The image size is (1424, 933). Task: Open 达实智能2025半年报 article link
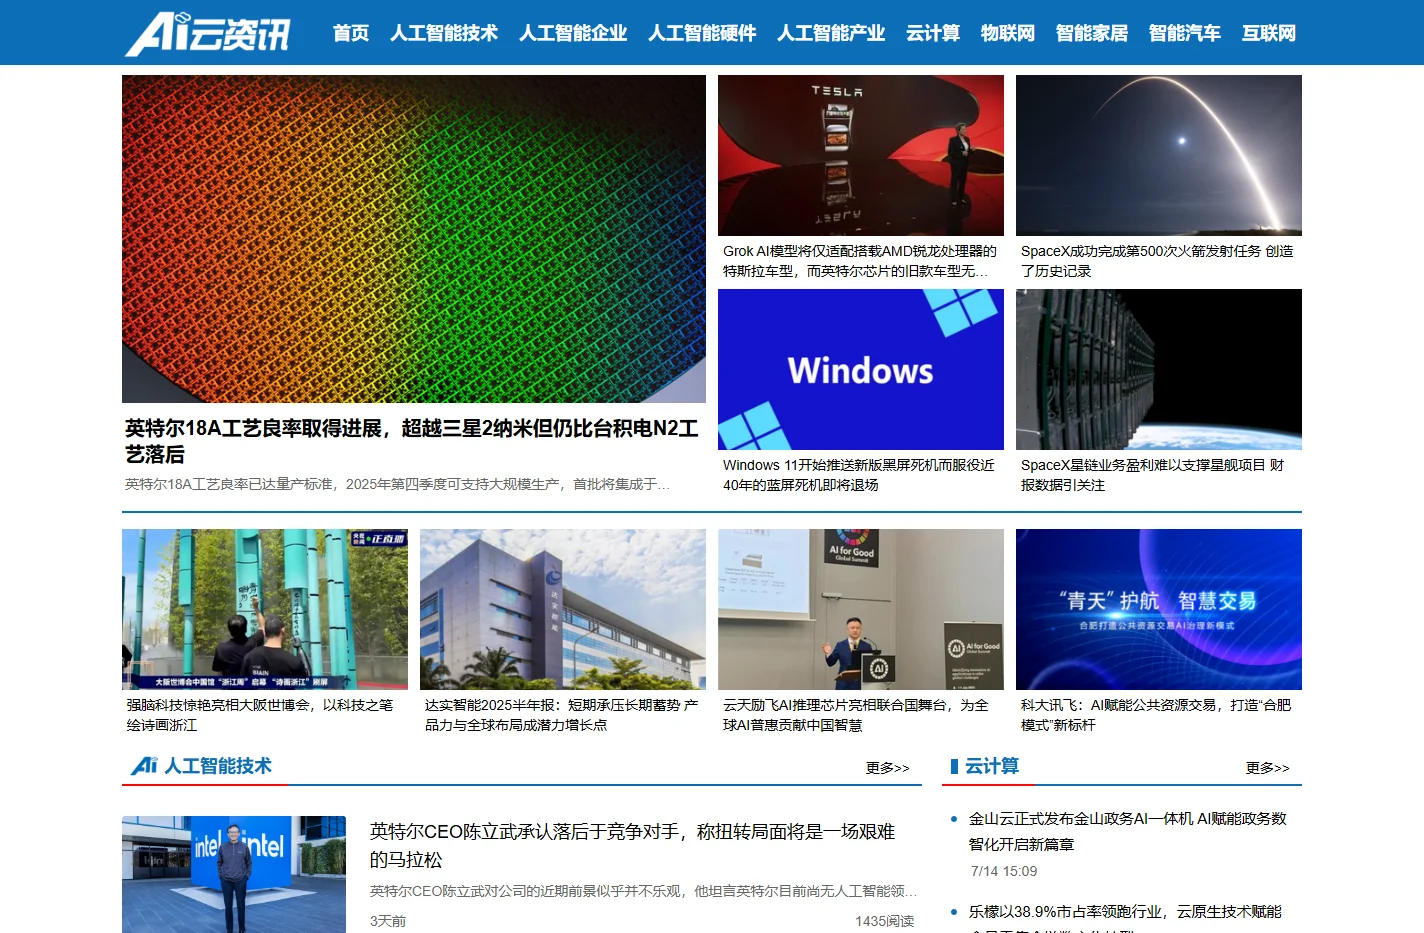561,715
